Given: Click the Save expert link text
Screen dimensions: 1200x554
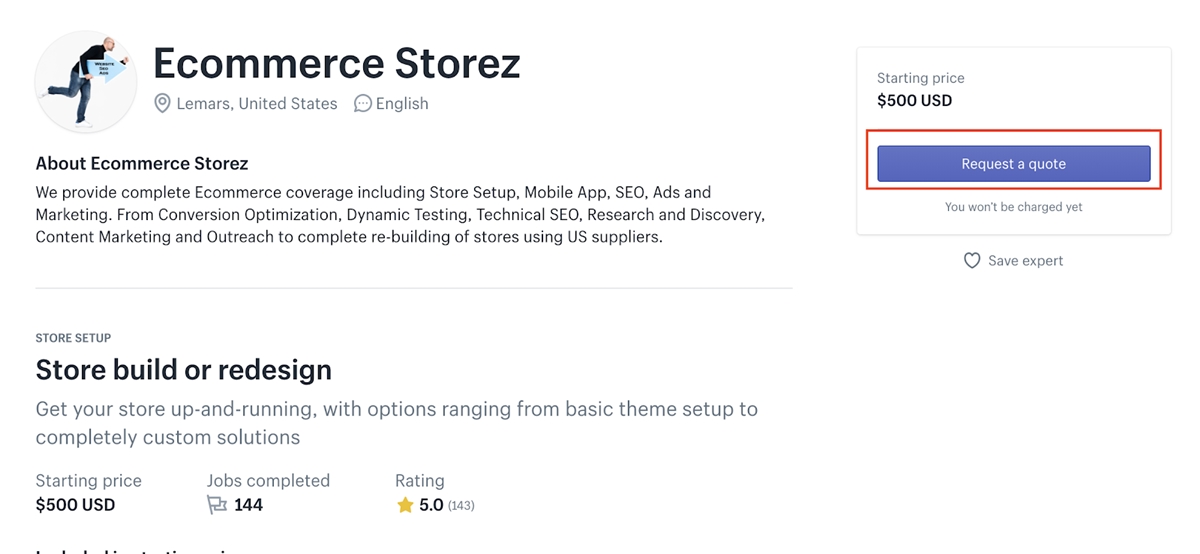Looking at the screenshot, I should point(1025,261).
